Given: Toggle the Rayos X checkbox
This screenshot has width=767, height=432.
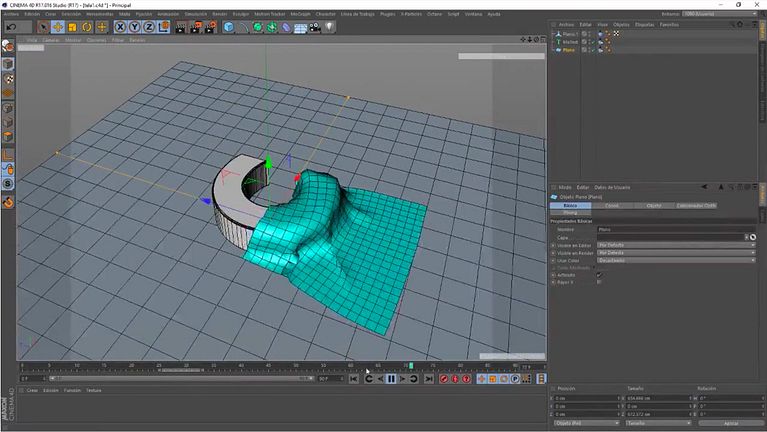Looking at the screenshot, I should click(599, 282).
